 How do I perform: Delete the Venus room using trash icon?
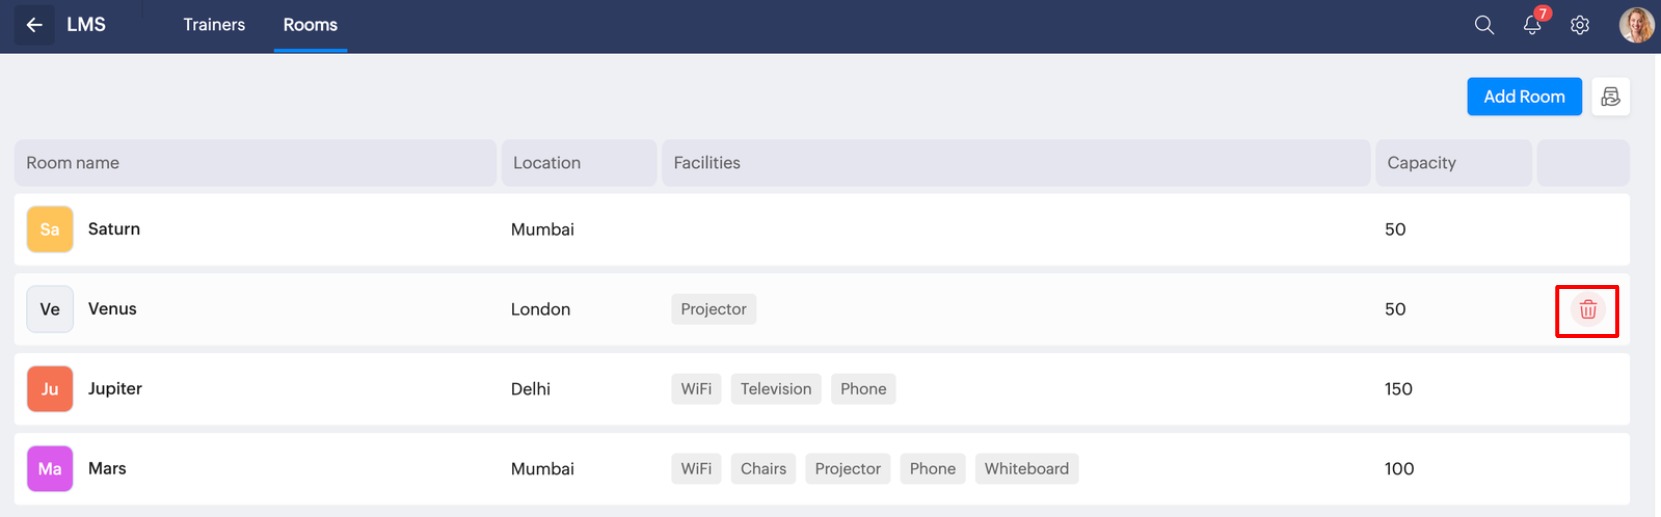click(1588, 310)
